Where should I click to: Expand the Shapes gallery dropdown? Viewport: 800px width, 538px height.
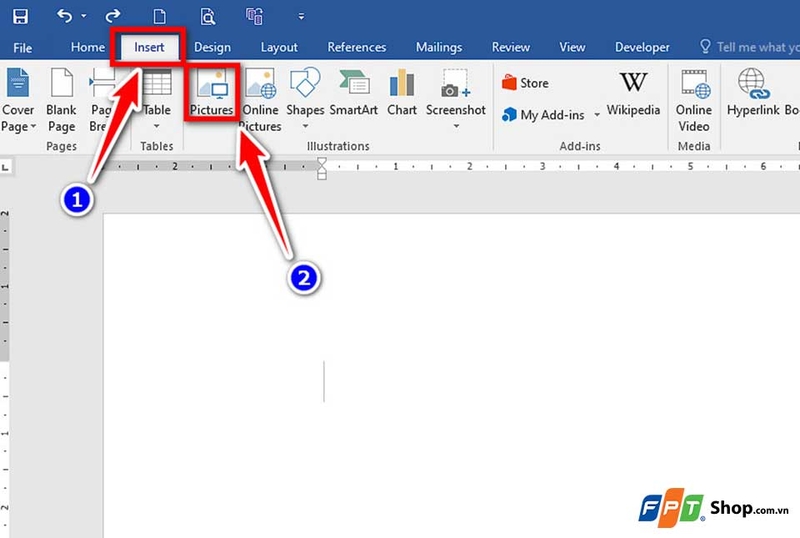(x=304, y=125)
